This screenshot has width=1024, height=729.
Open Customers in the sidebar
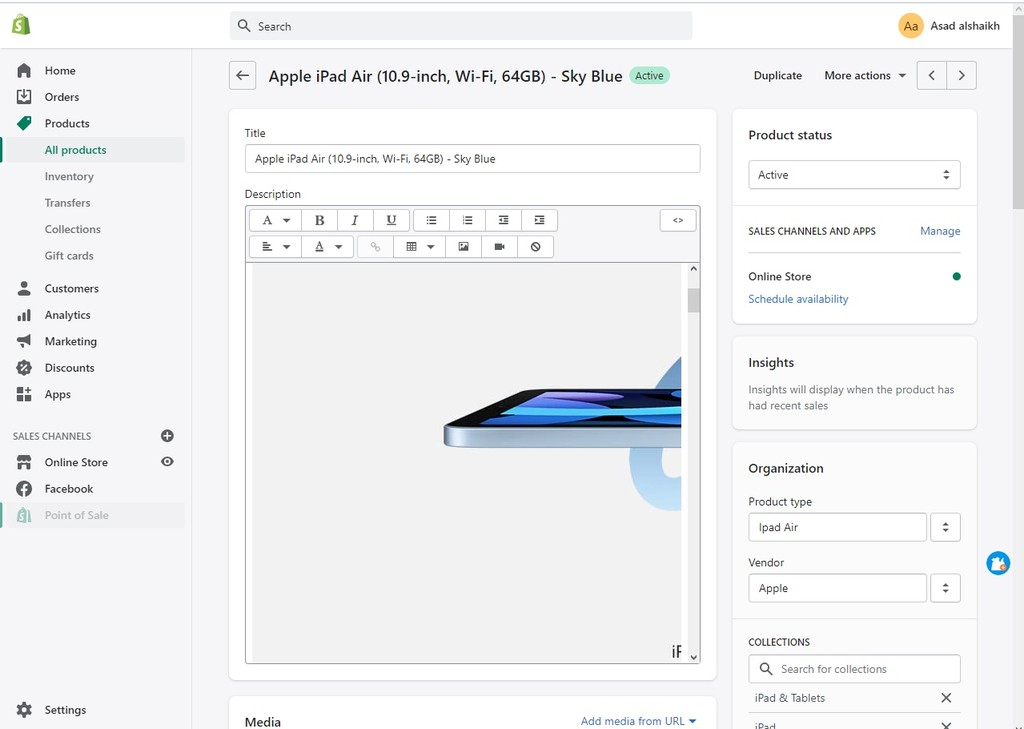(x=71, y=288)
